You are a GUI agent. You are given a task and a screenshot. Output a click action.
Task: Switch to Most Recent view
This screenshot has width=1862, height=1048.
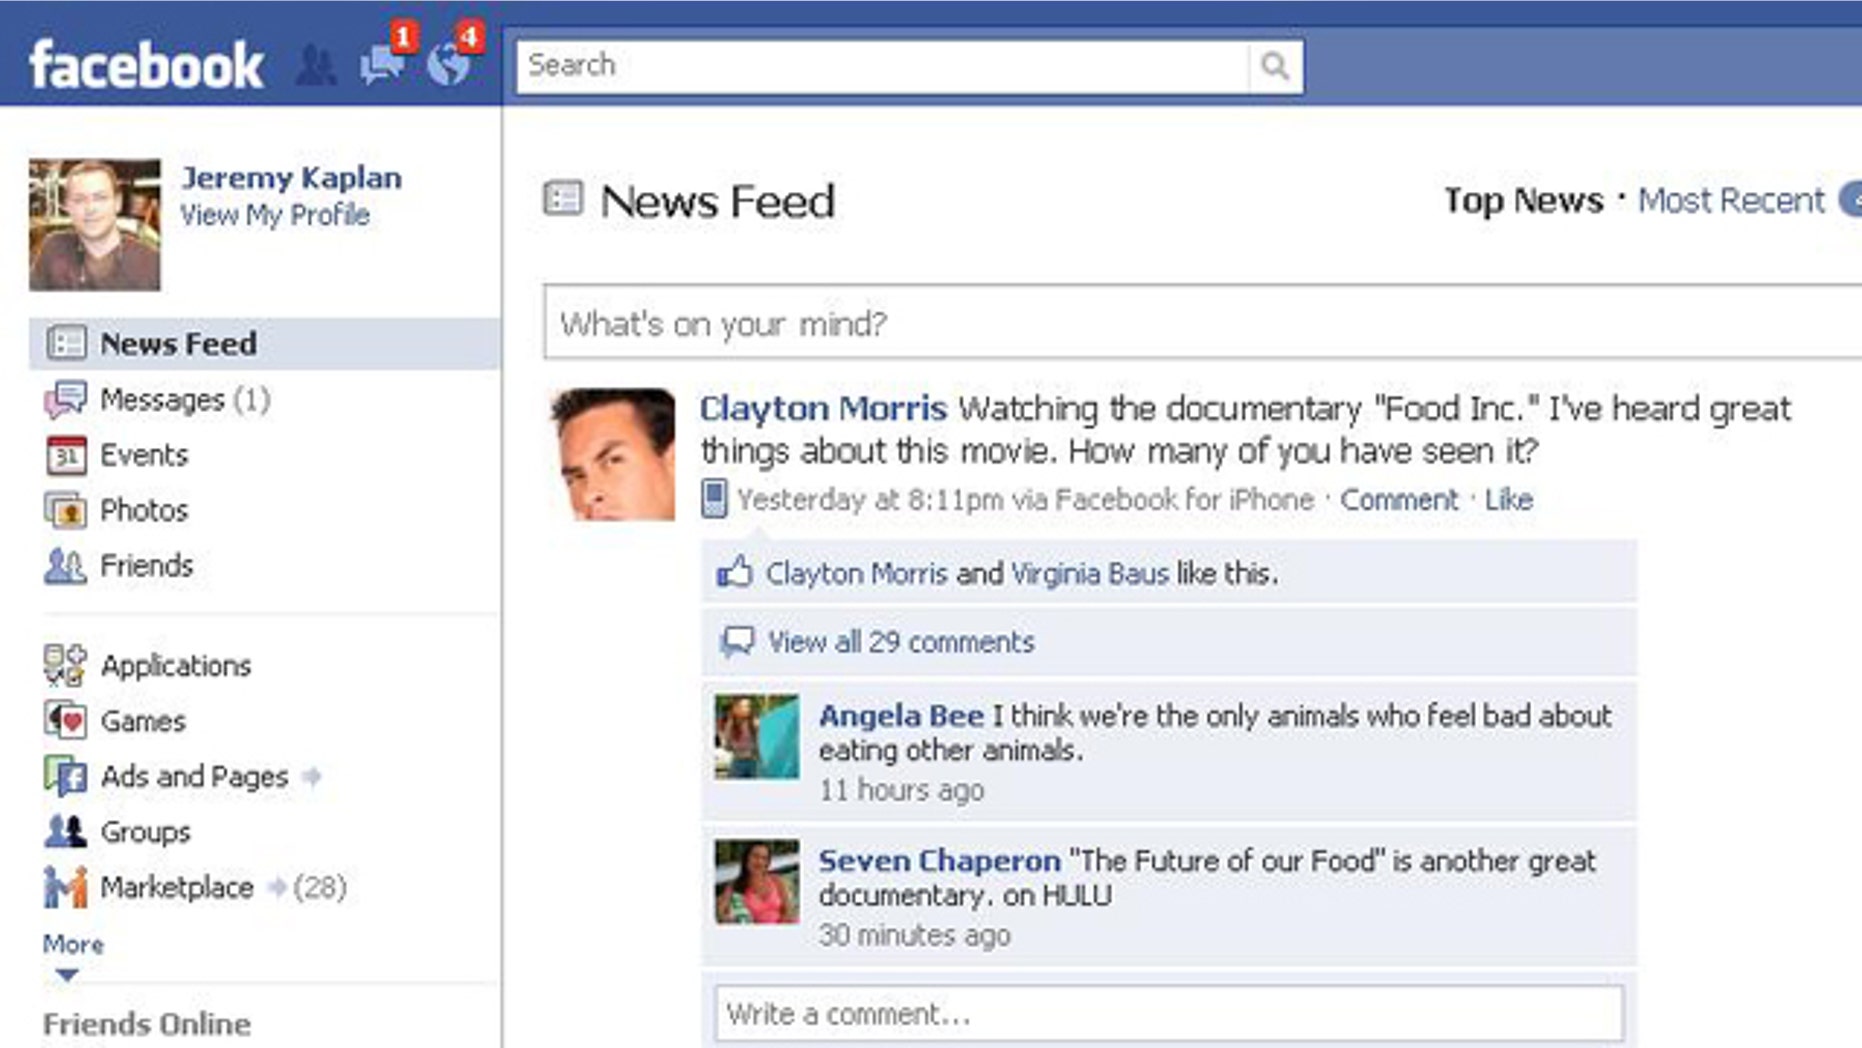tap(1731, 201)
